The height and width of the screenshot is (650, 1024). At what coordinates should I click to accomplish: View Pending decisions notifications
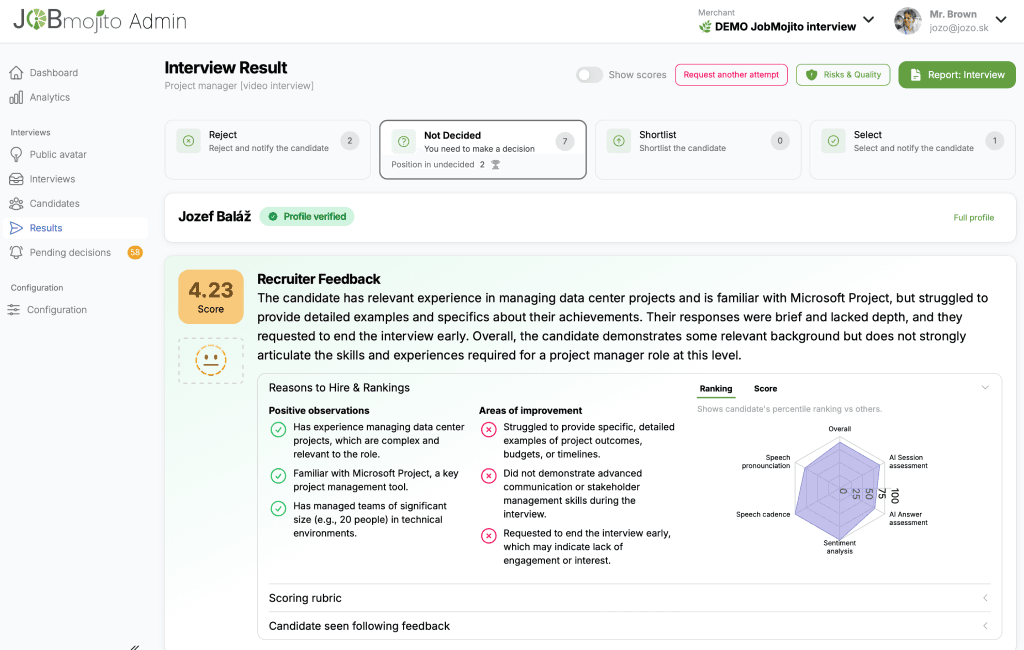click(x=72, y=252)
